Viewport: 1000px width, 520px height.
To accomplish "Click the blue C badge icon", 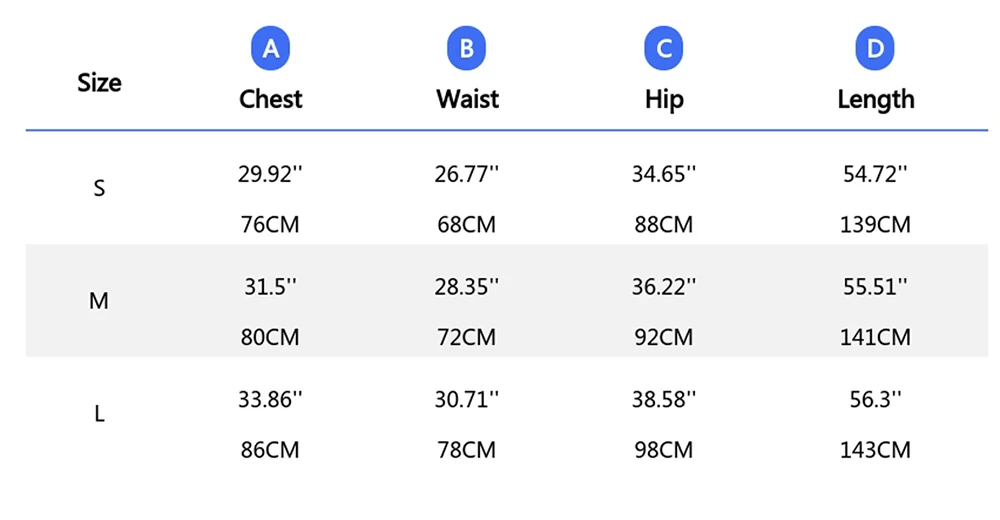I will click(x=664, y=49).
